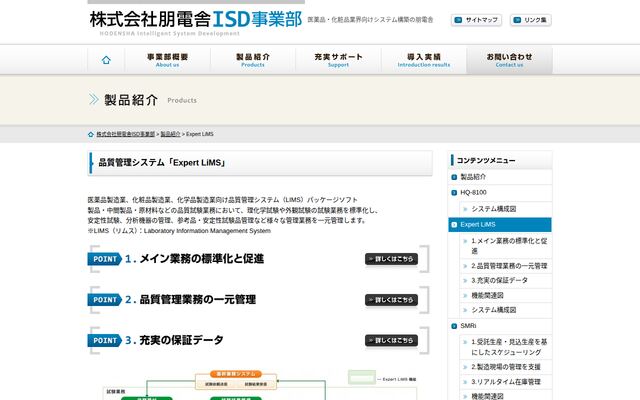Open お問い合わせ Contact us page
The width and height of the screenshot is (640, 400).
[x=509, y=60]
